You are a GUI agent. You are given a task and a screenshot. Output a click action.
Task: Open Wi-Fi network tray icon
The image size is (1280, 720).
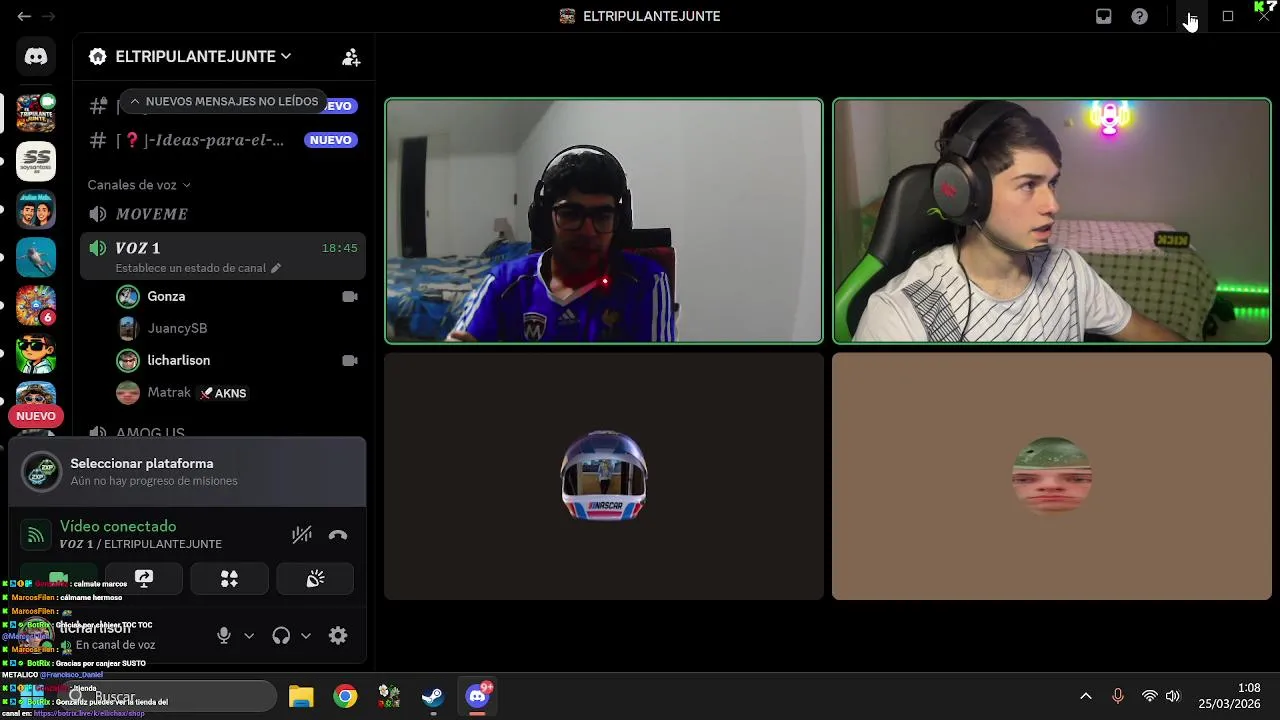pyautogui.click(x=1150, y=696)
